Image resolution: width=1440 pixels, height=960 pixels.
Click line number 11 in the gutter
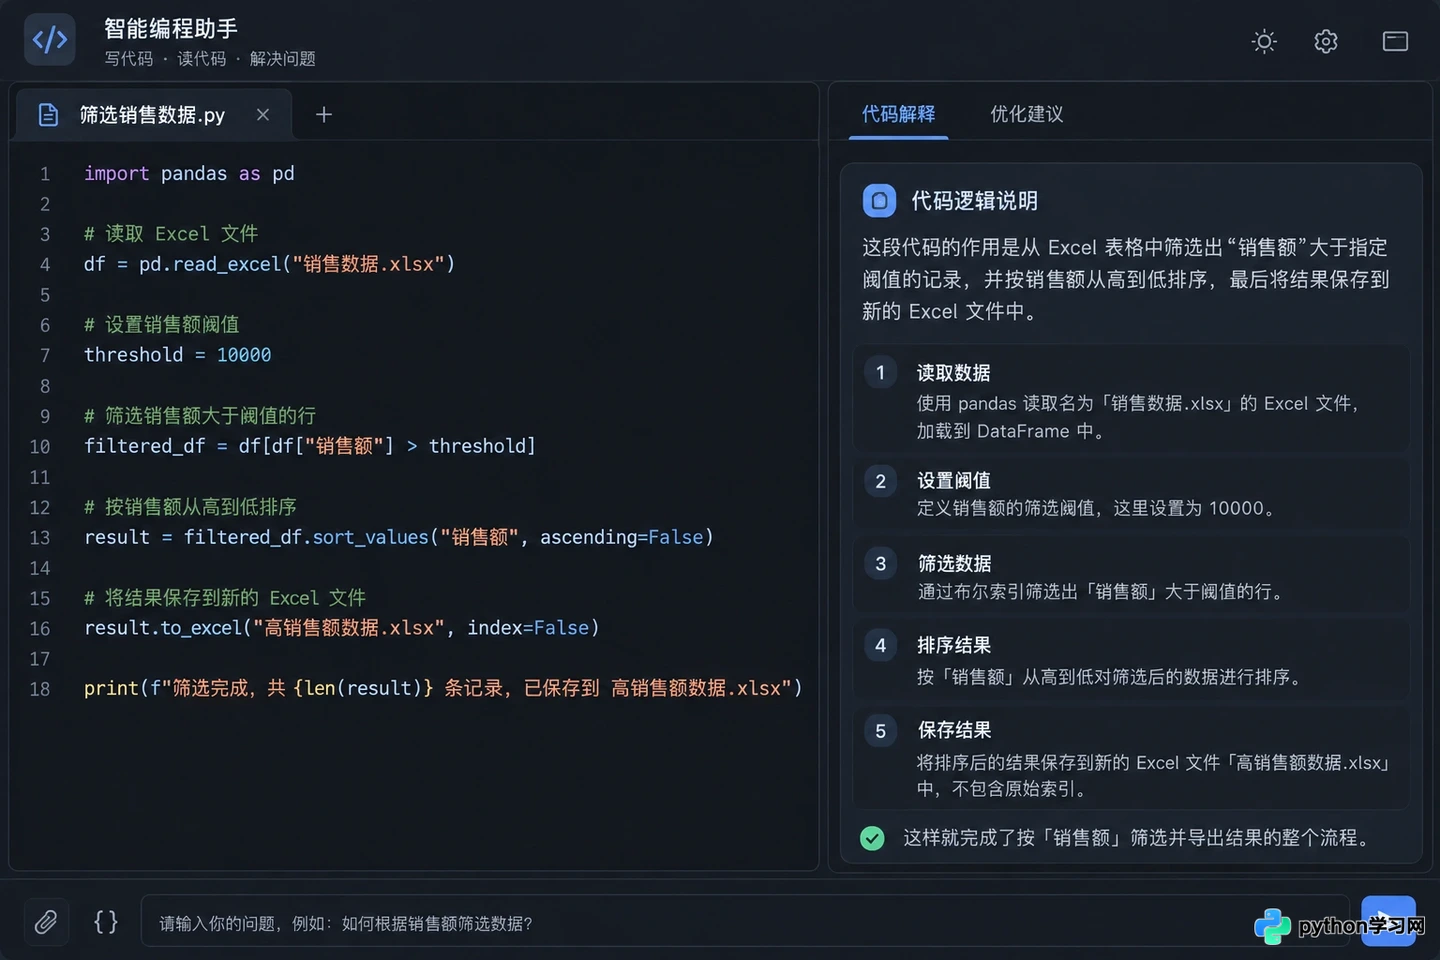pos(40,477)
